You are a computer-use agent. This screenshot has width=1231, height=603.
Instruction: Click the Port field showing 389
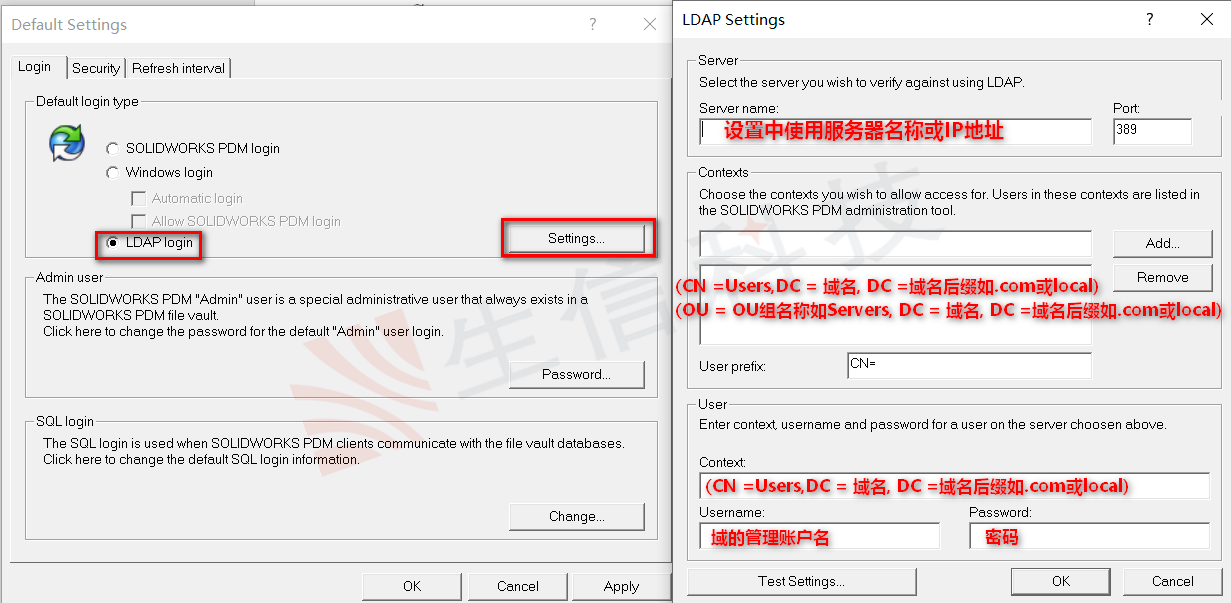1152,131
